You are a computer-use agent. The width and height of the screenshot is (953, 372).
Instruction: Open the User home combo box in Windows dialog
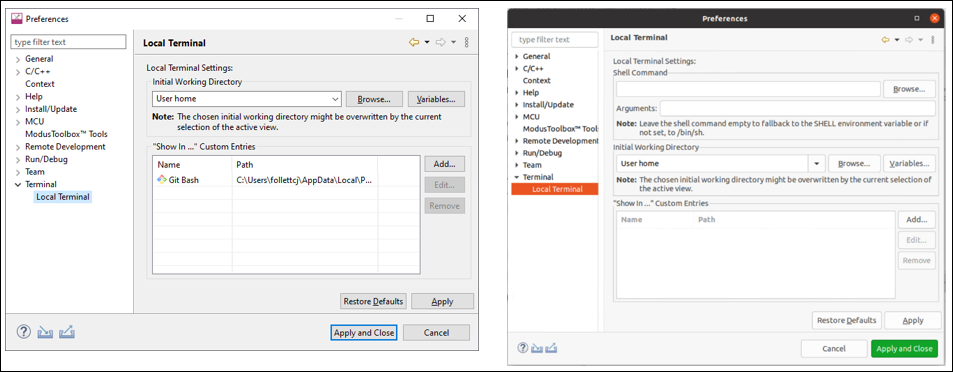click(x=247, y=98)
